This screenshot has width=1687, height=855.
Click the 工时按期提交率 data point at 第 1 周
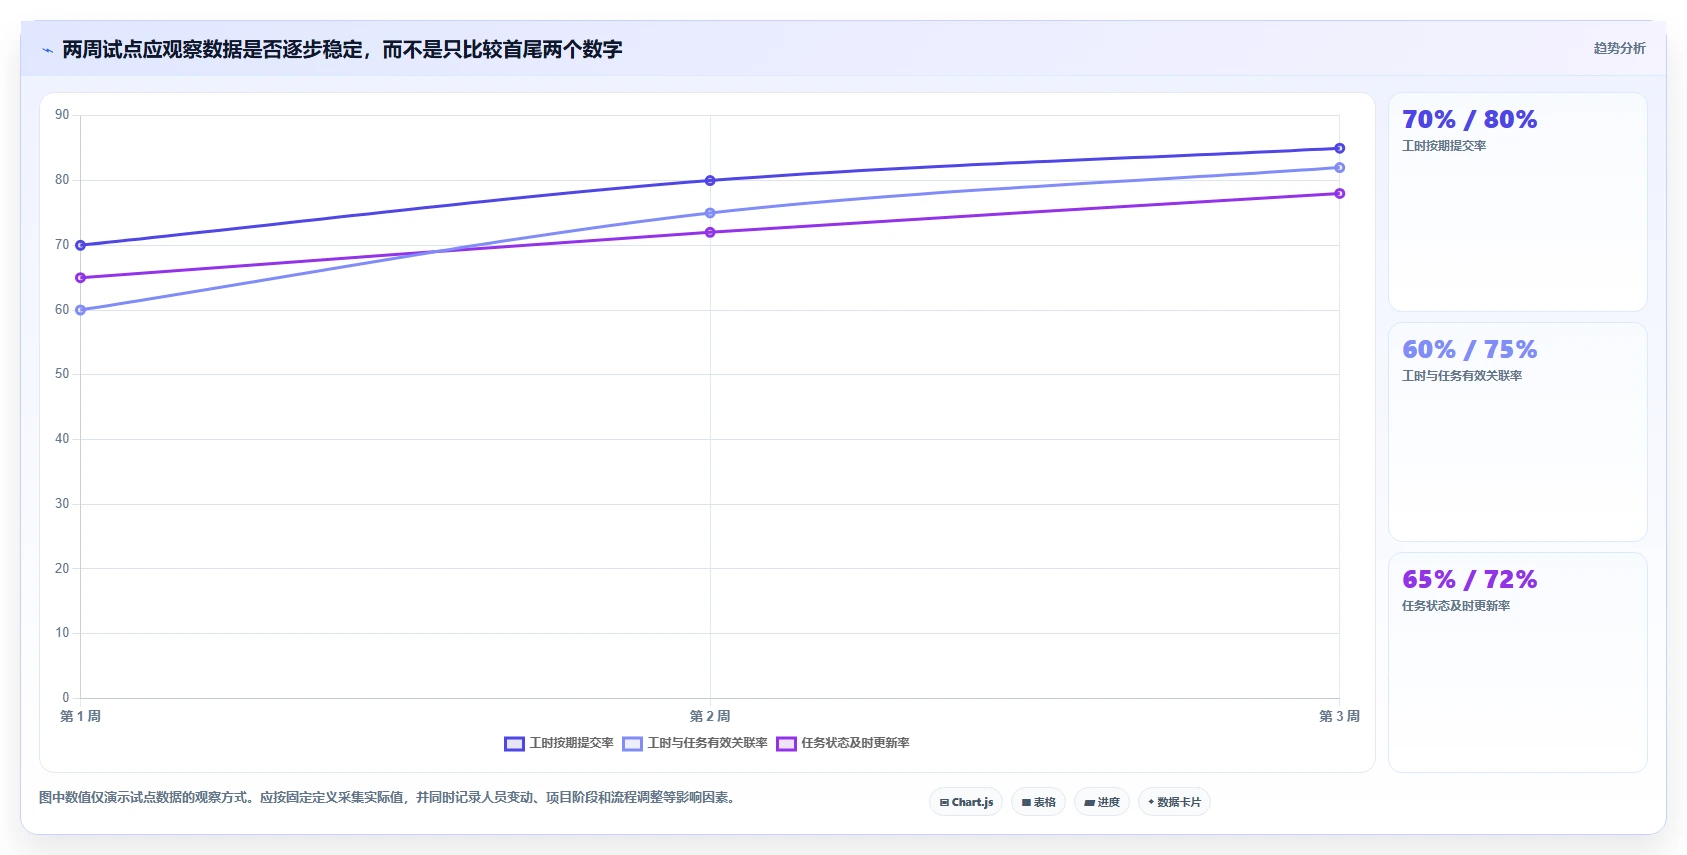[80, 245]
